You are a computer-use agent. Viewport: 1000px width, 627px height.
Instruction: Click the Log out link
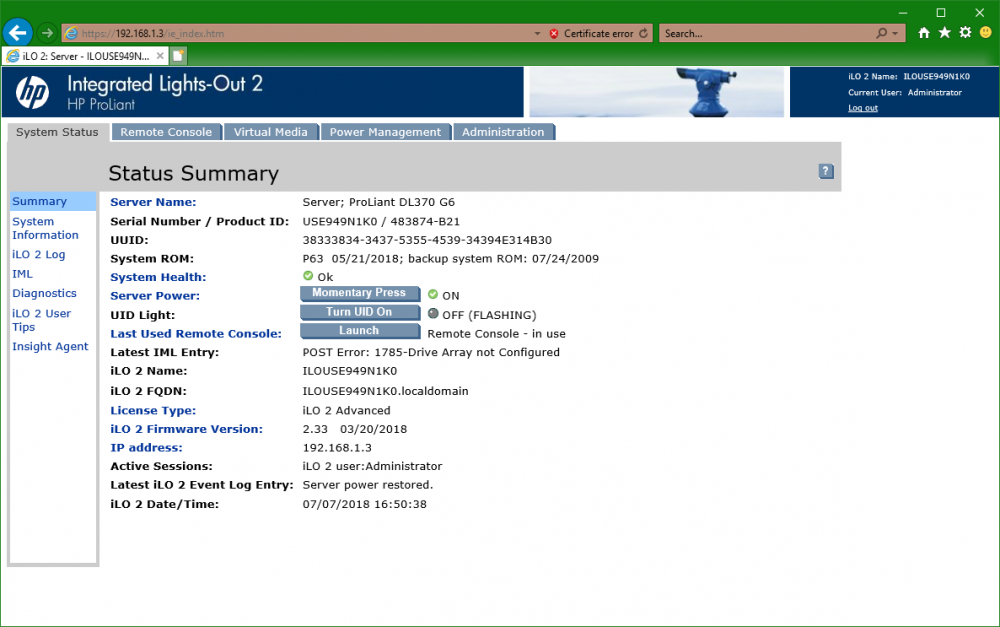(x=863, y=108)
